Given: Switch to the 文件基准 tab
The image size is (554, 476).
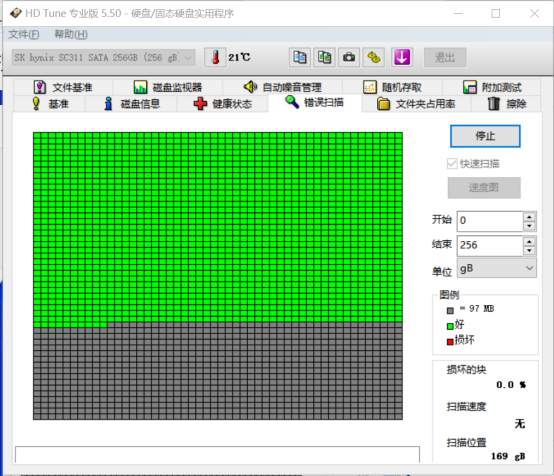Looking at the screenshot, I should point(63,87).
